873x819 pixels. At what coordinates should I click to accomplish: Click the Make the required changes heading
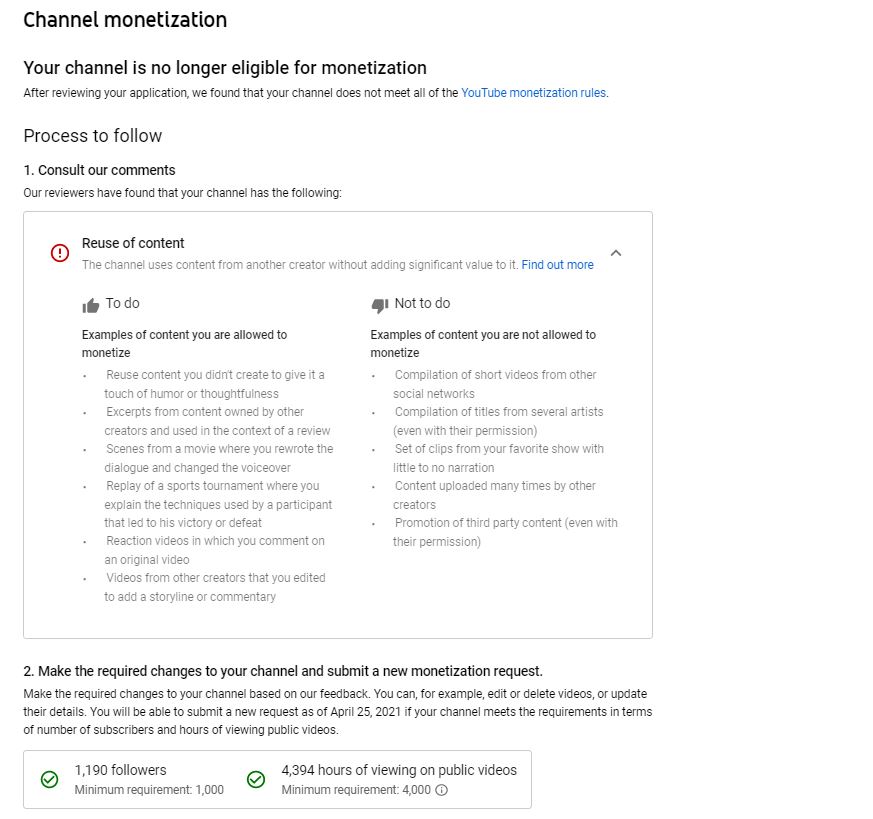(x=283, y=671)
